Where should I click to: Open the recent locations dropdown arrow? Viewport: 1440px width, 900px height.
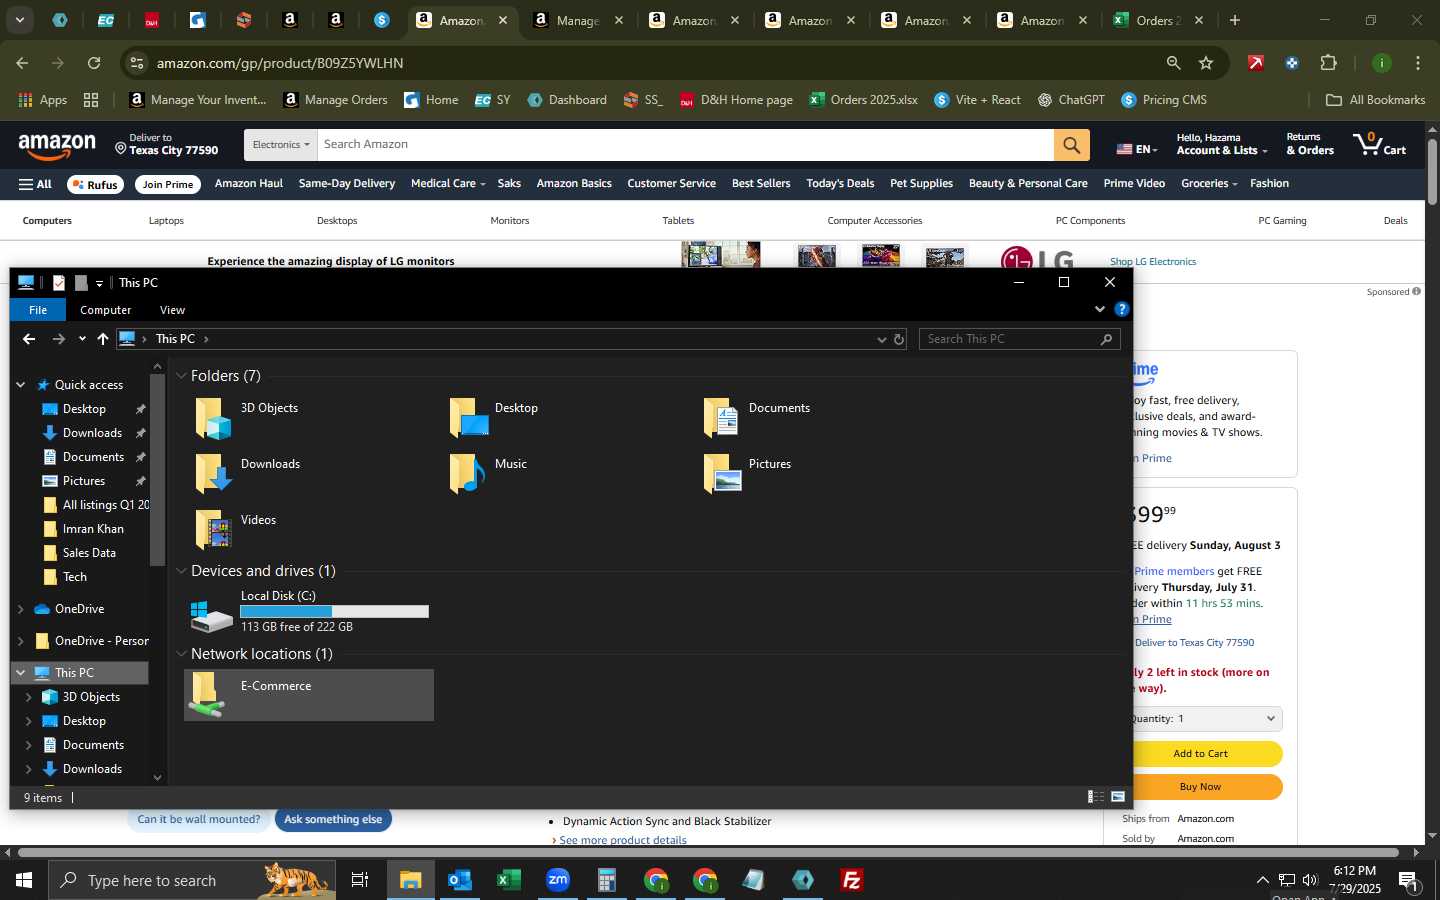click(x=82, y=339)
